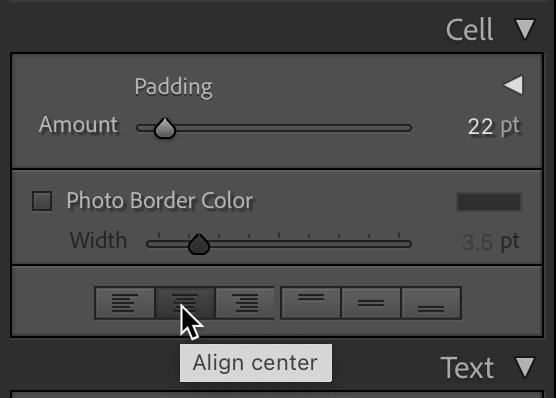This screenshot has height=398, width=556.
Task: Click the Cell panel header label
Action: [x=469, y=30]
